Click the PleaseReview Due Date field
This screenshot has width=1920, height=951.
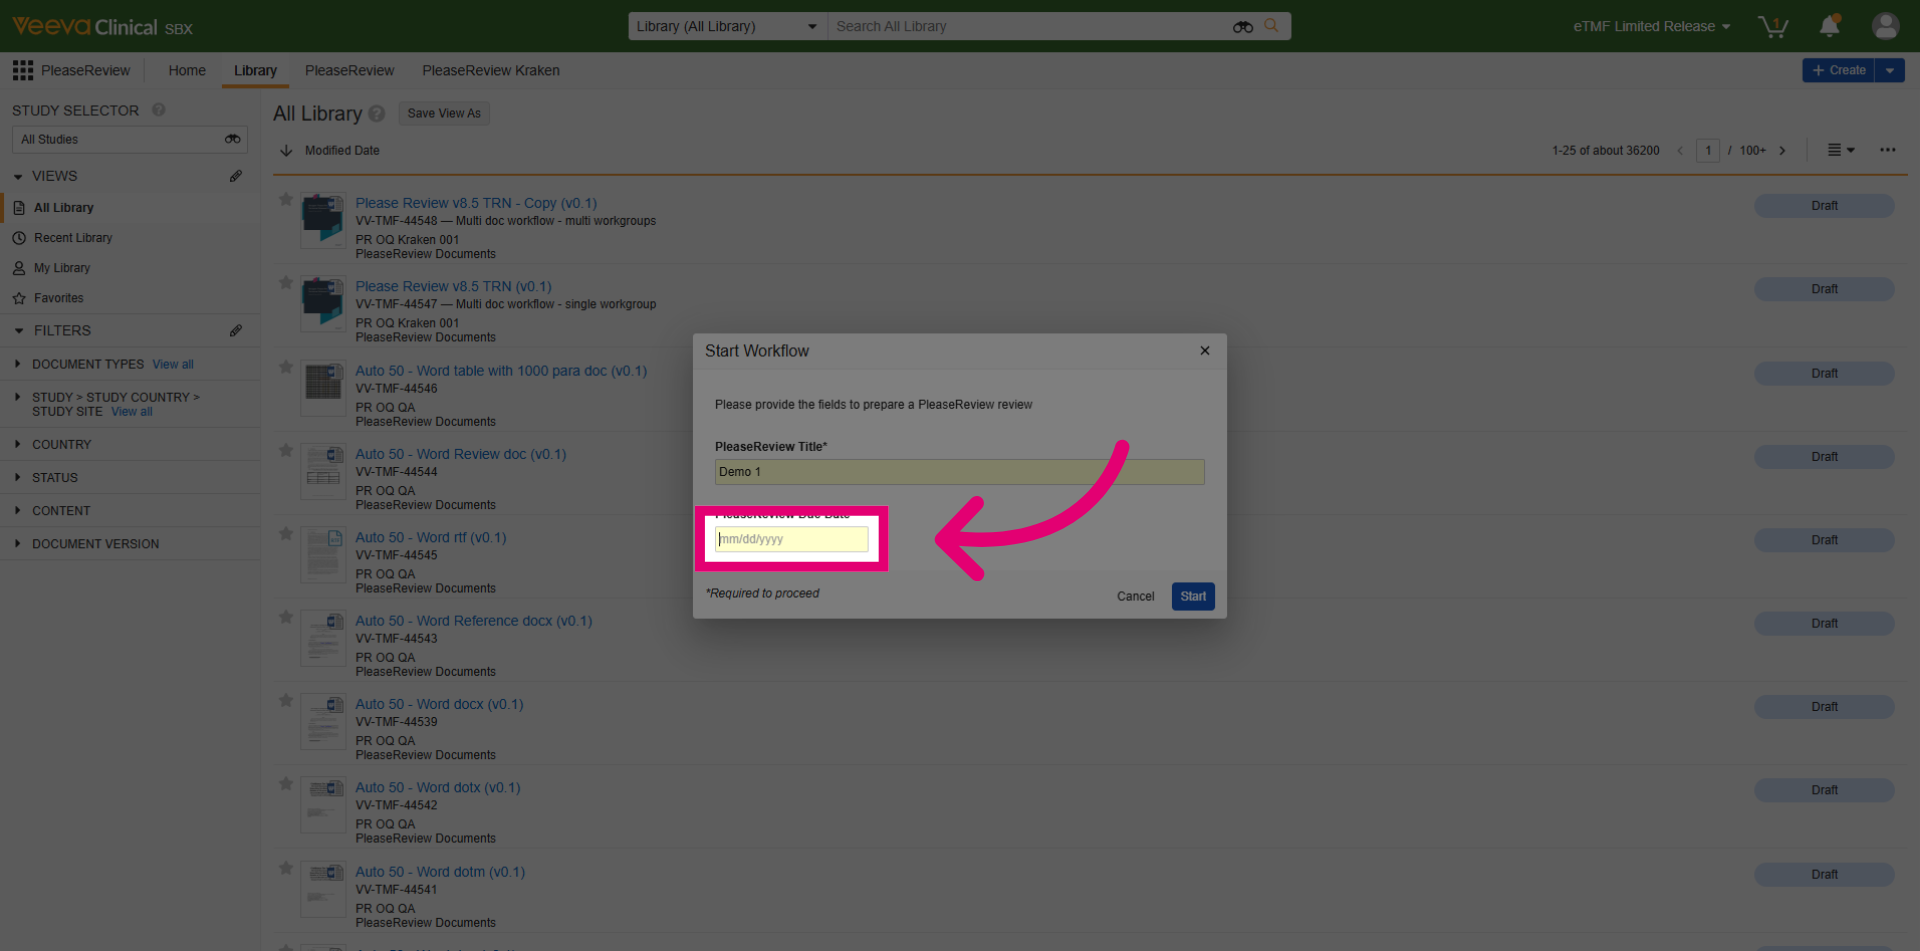(791, 539)
